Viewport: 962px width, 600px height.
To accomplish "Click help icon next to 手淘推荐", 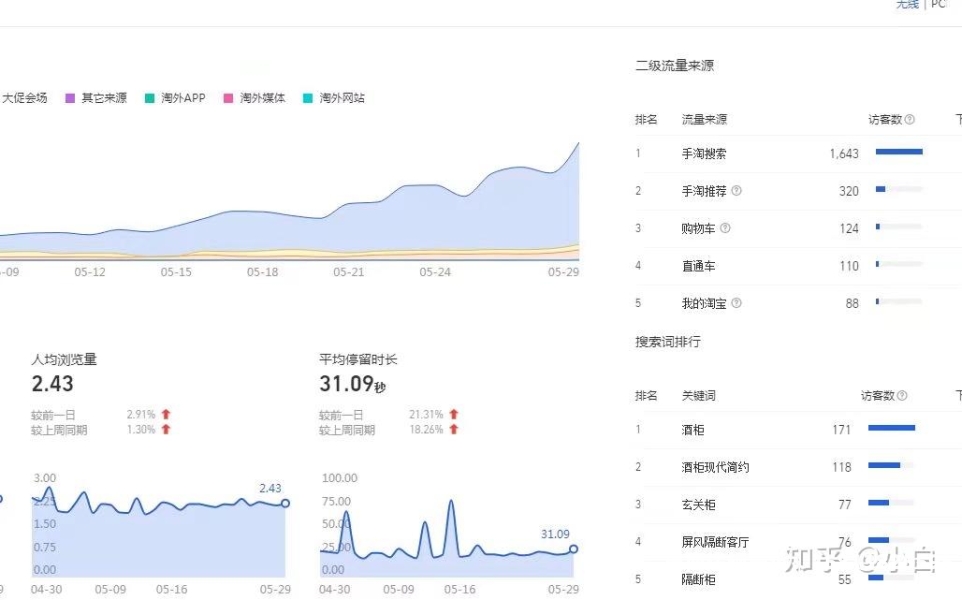I will [x=737, y=191].
